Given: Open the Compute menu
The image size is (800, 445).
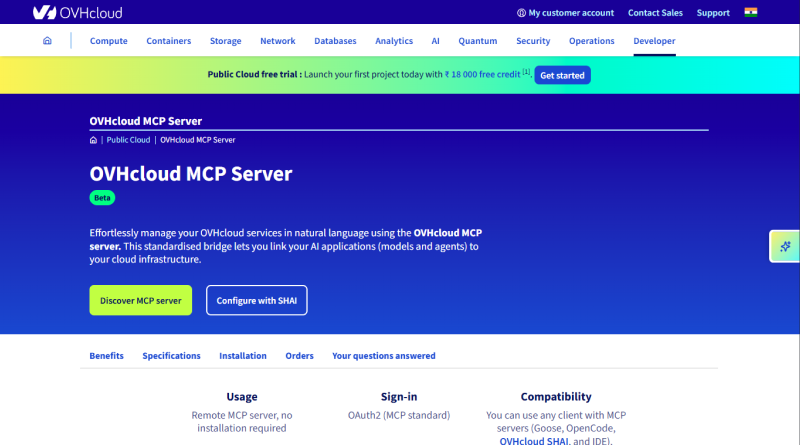Looking at the screenshot, I should (109, 41).
